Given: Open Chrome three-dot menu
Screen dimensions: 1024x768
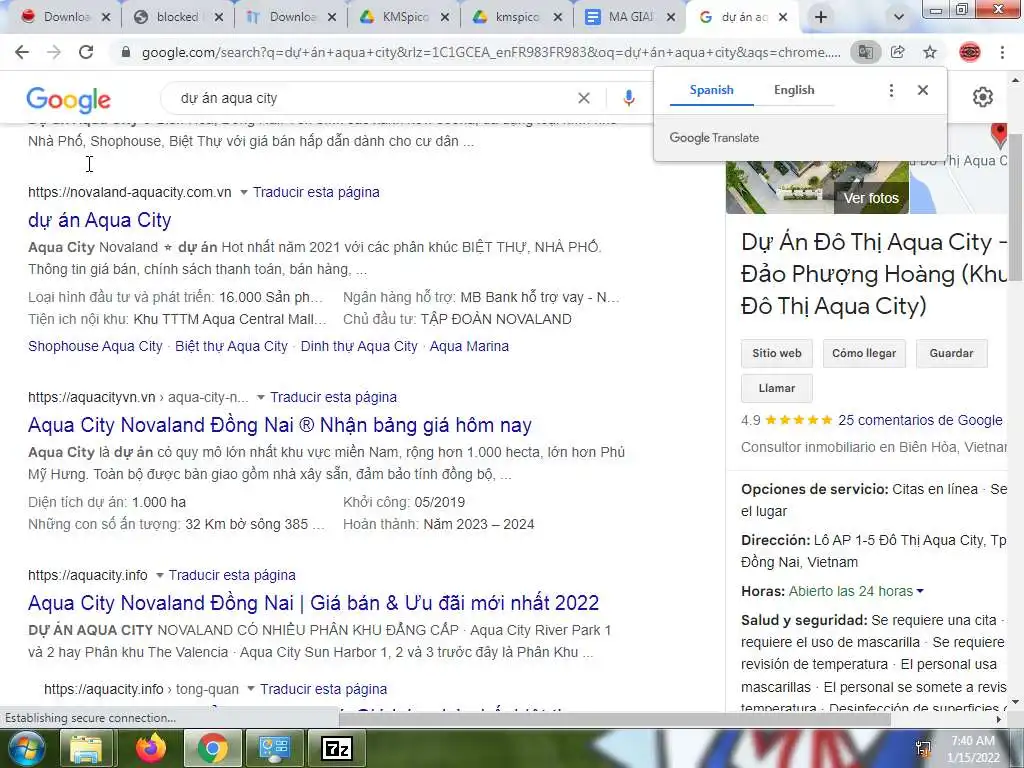Looking at the screenshot, I should (1002, 52).
